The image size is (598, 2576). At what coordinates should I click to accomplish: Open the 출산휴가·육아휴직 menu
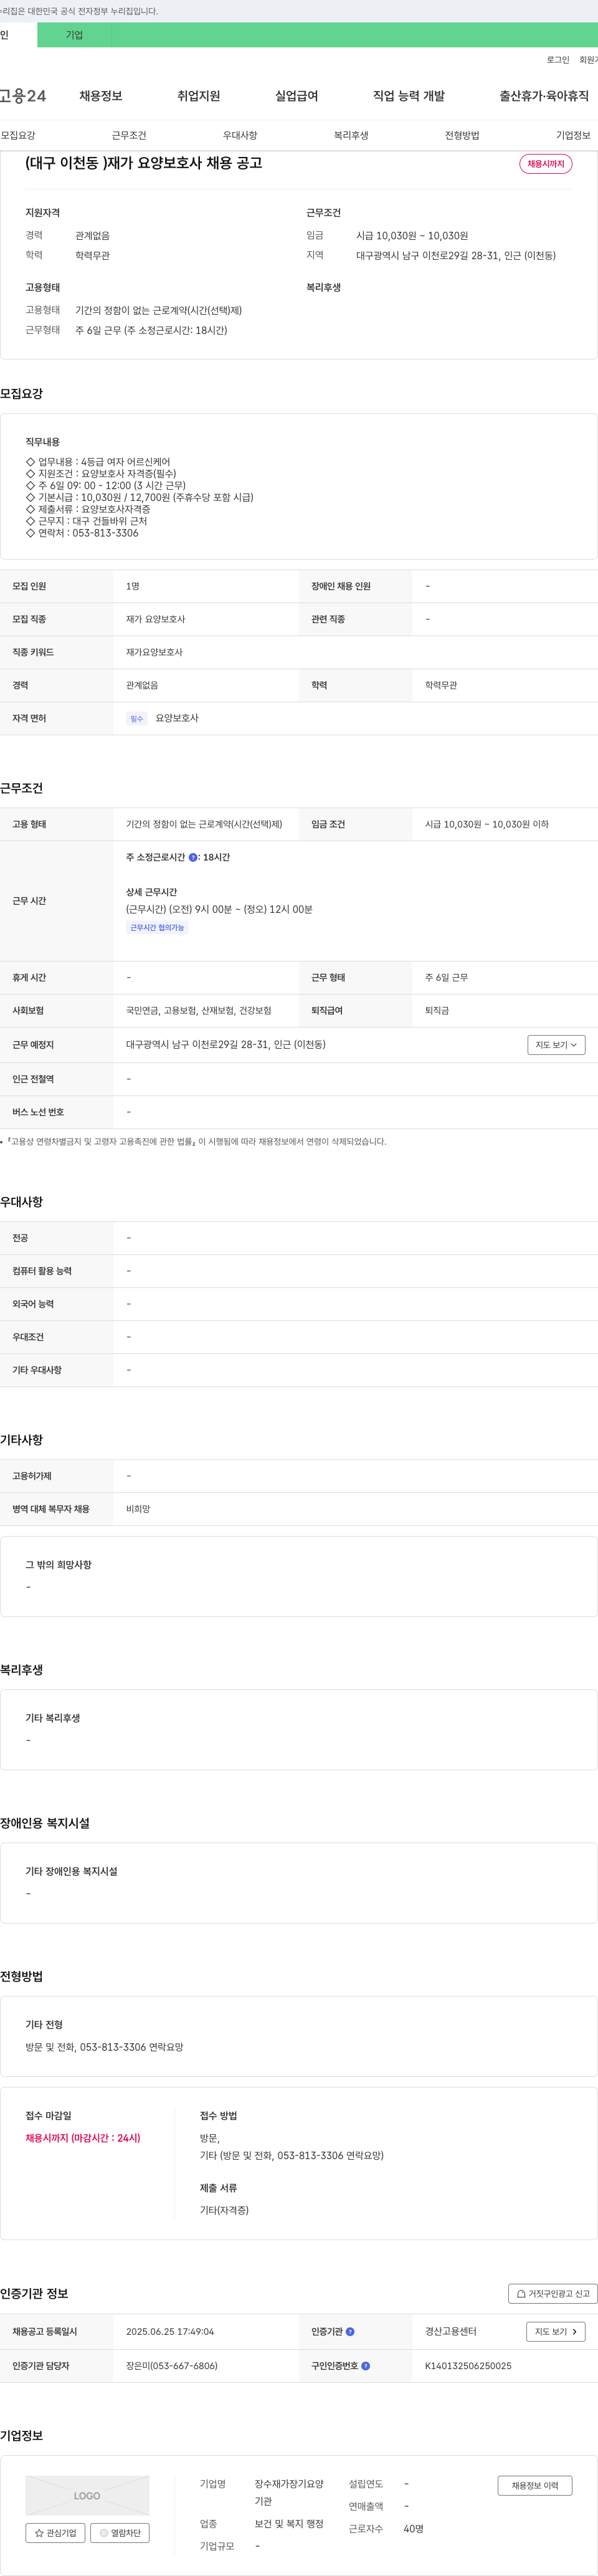click(544, 96)
